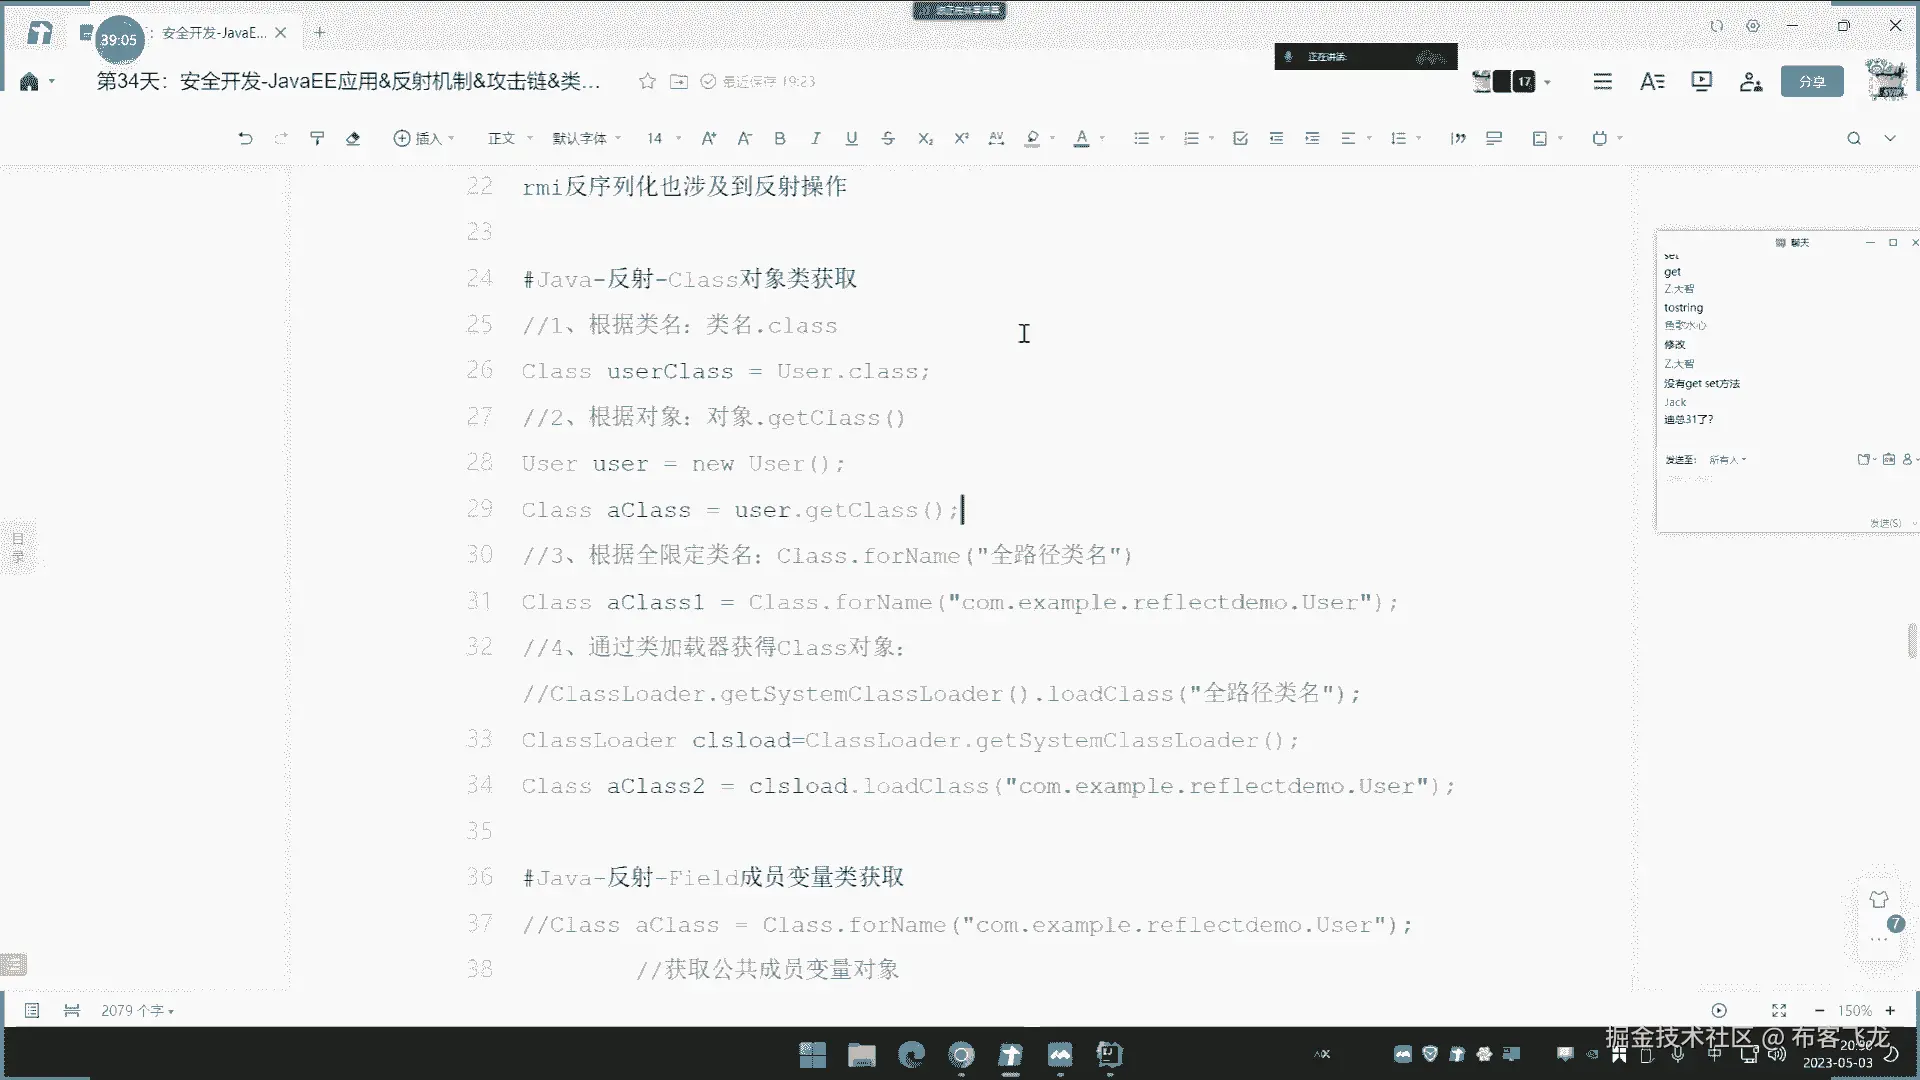Viewport: 1920px width, 1080px height.
Task: Insert a checkbox task list
Action: [x=1240, y=138]
